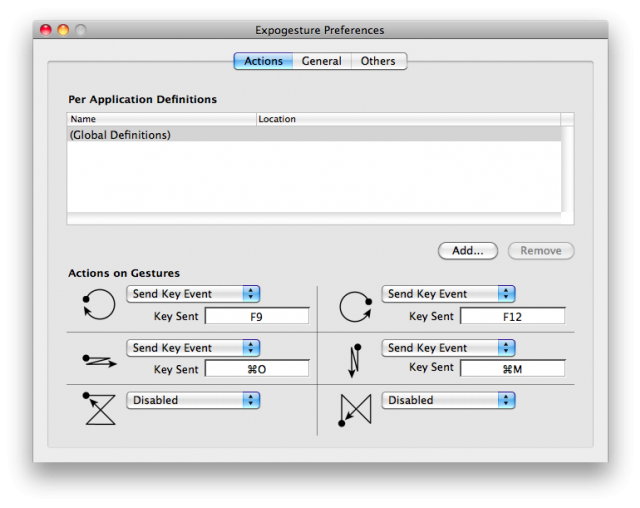The image size is (640, 508).
Task: Switch to the Actions tab
Action: pos(263,61)
